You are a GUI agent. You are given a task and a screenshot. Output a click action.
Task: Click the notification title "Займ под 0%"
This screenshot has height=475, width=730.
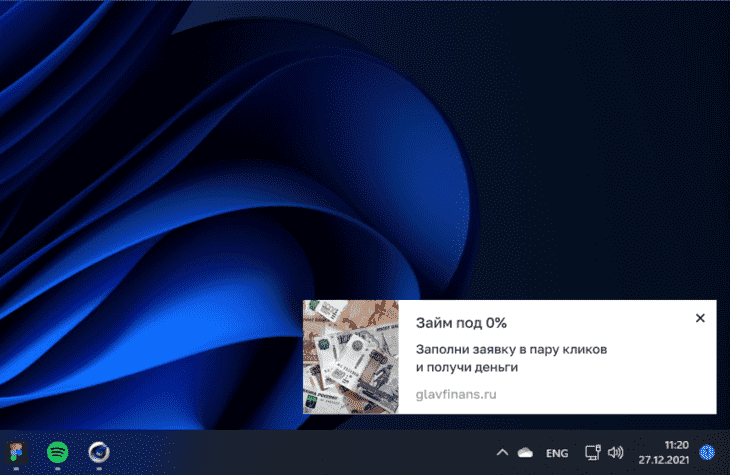coord(461,323)
